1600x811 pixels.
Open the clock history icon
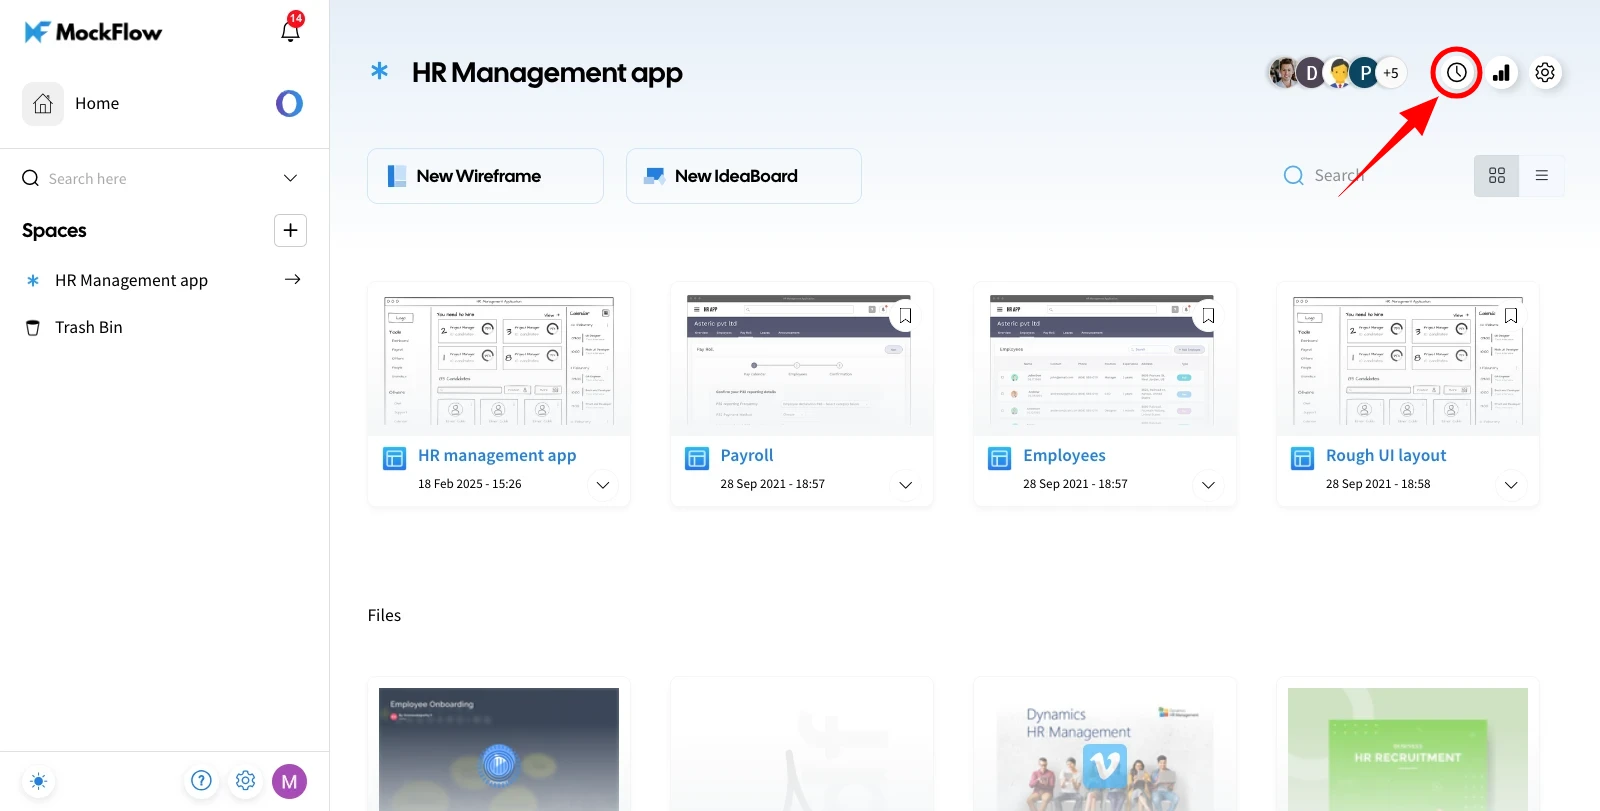pos(1456,72)
